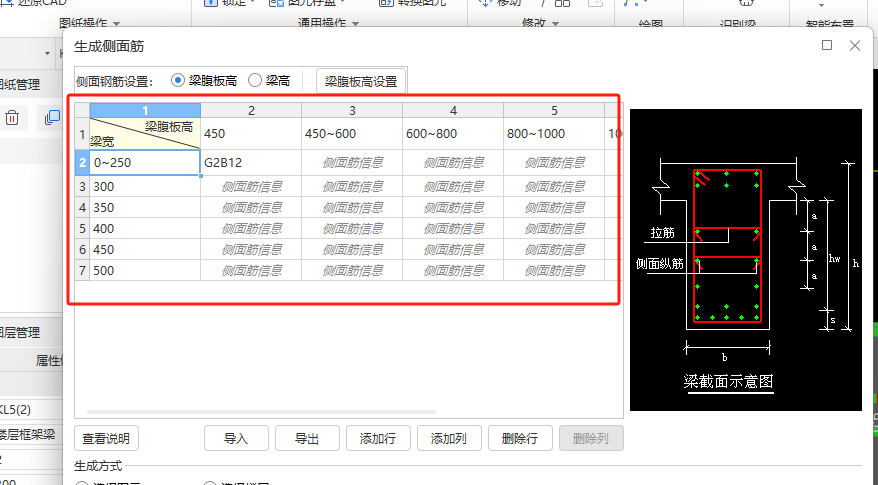The height and width of the screenshot is (485, 878).
Task: Click the beam width 500 cell
Action: 145,271
